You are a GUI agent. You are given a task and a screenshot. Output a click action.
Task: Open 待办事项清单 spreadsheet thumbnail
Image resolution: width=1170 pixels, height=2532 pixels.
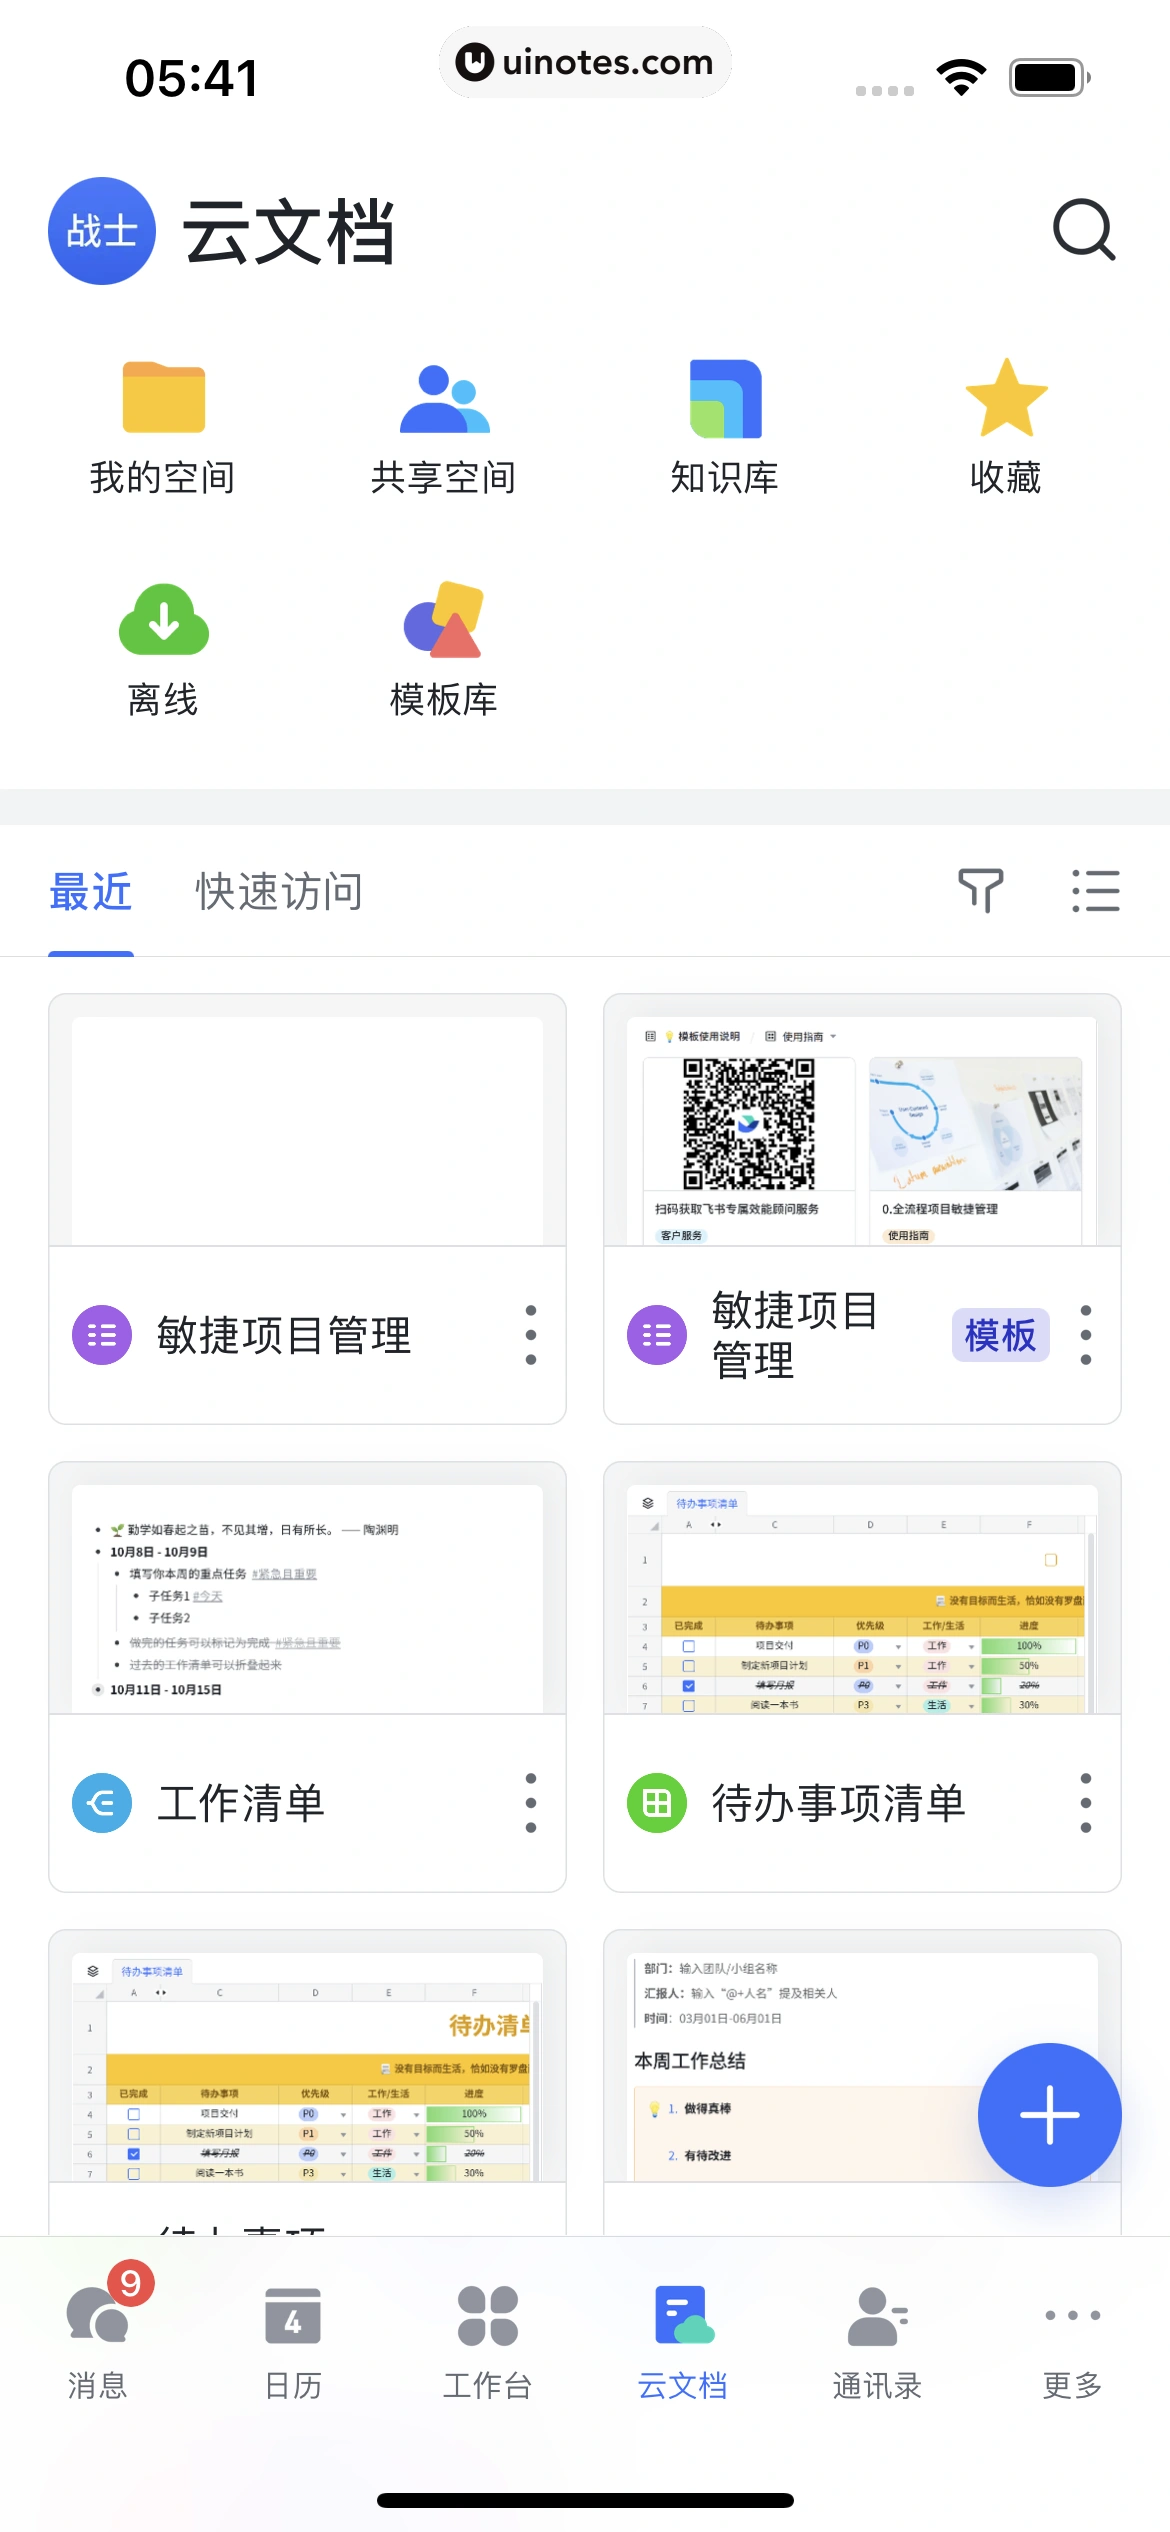tap(862, 1588)
